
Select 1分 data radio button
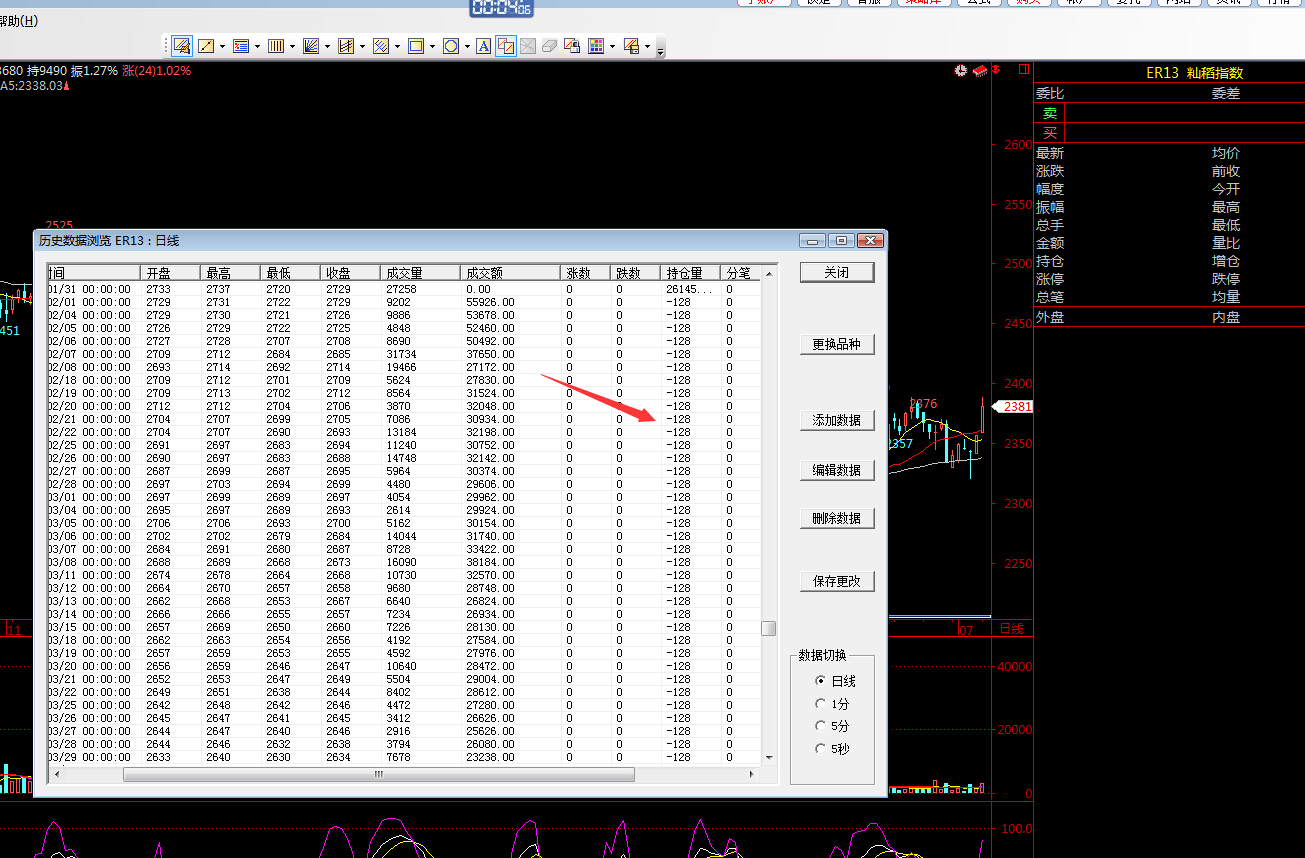[x=821, y=704]
